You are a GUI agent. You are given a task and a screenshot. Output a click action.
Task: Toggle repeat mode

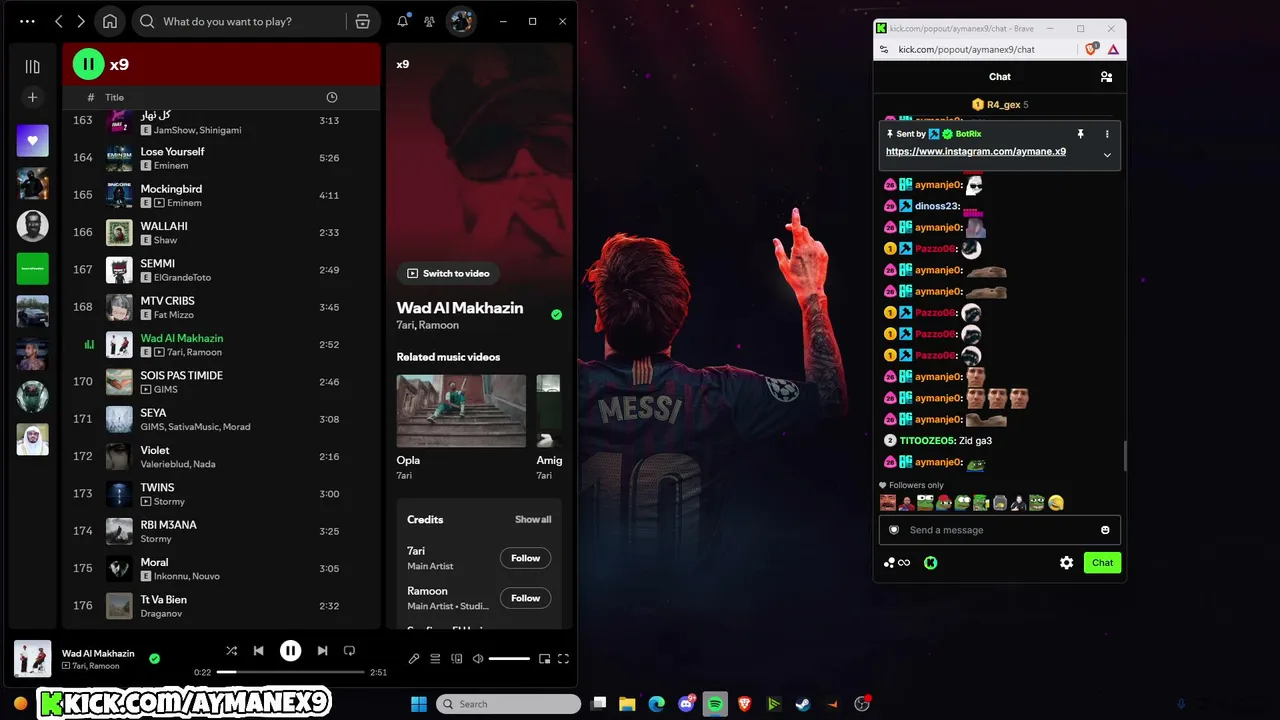pyautogui.click(x=349, y=650)
